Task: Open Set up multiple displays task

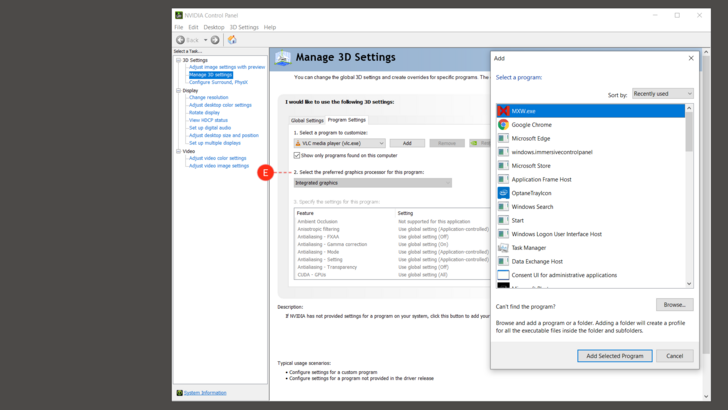Action: pos(214,143)
